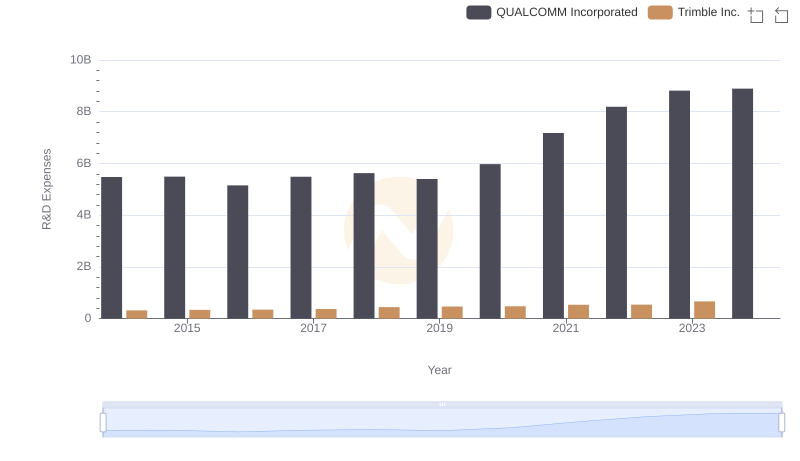Click the QUALCOMM bar for 2019

click(427, 248)
